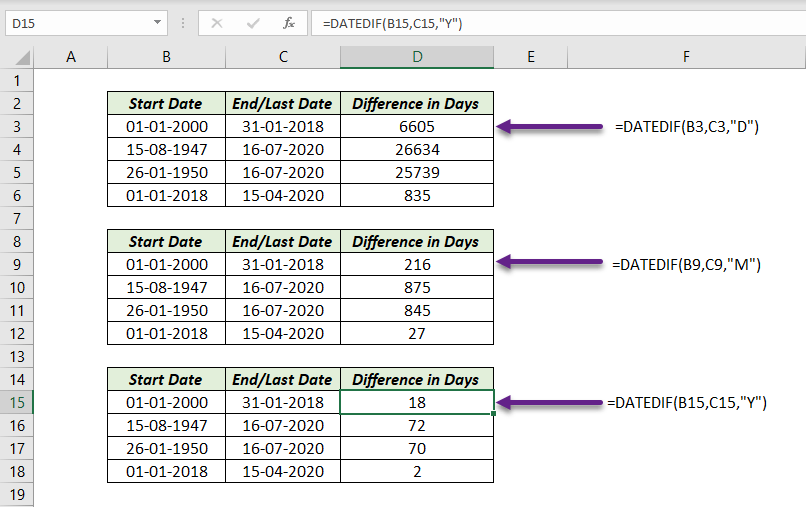Click the Start Date header in row 2

(166, 103)
